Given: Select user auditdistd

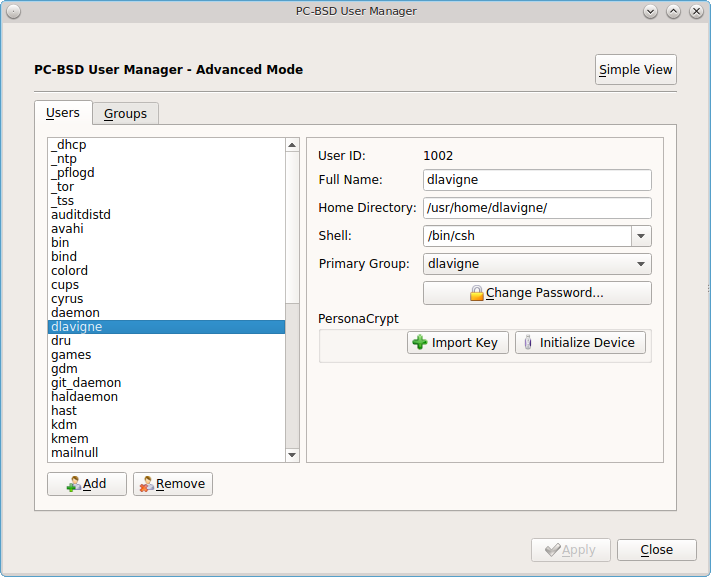Looking at the screenshot, I should tap(166, 215).
